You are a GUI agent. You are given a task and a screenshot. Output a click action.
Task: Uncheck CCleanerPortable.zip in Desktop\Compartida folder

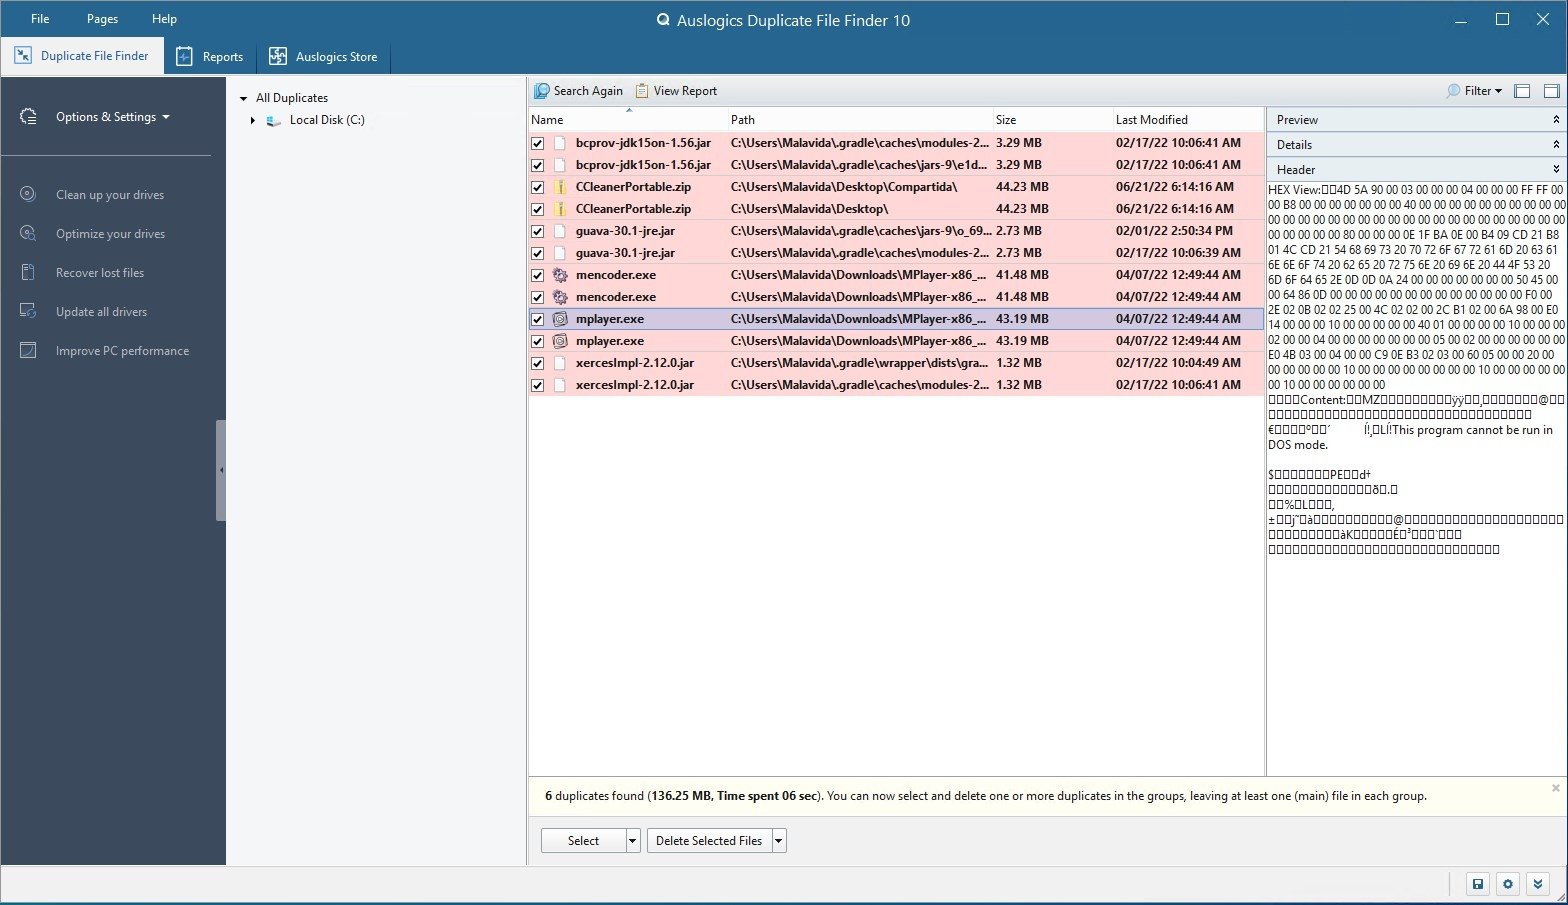point(538,187)
